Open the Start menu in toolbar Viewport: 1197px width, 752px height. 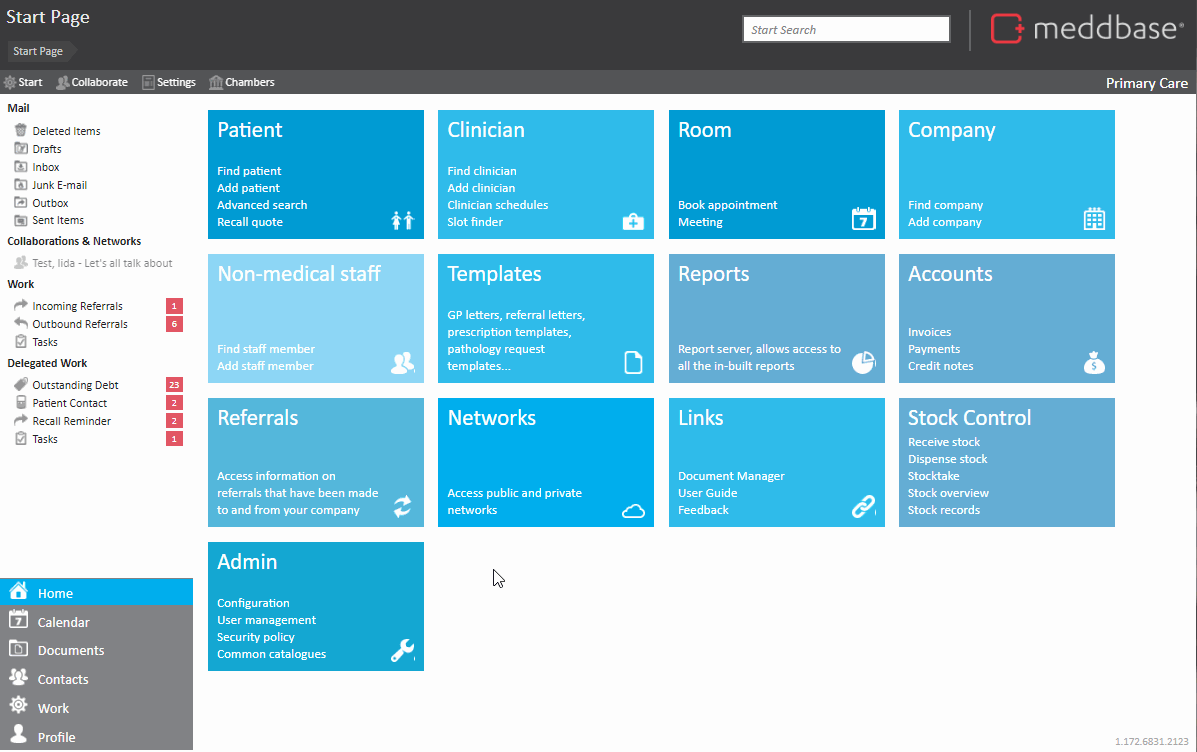pos(23,82)
